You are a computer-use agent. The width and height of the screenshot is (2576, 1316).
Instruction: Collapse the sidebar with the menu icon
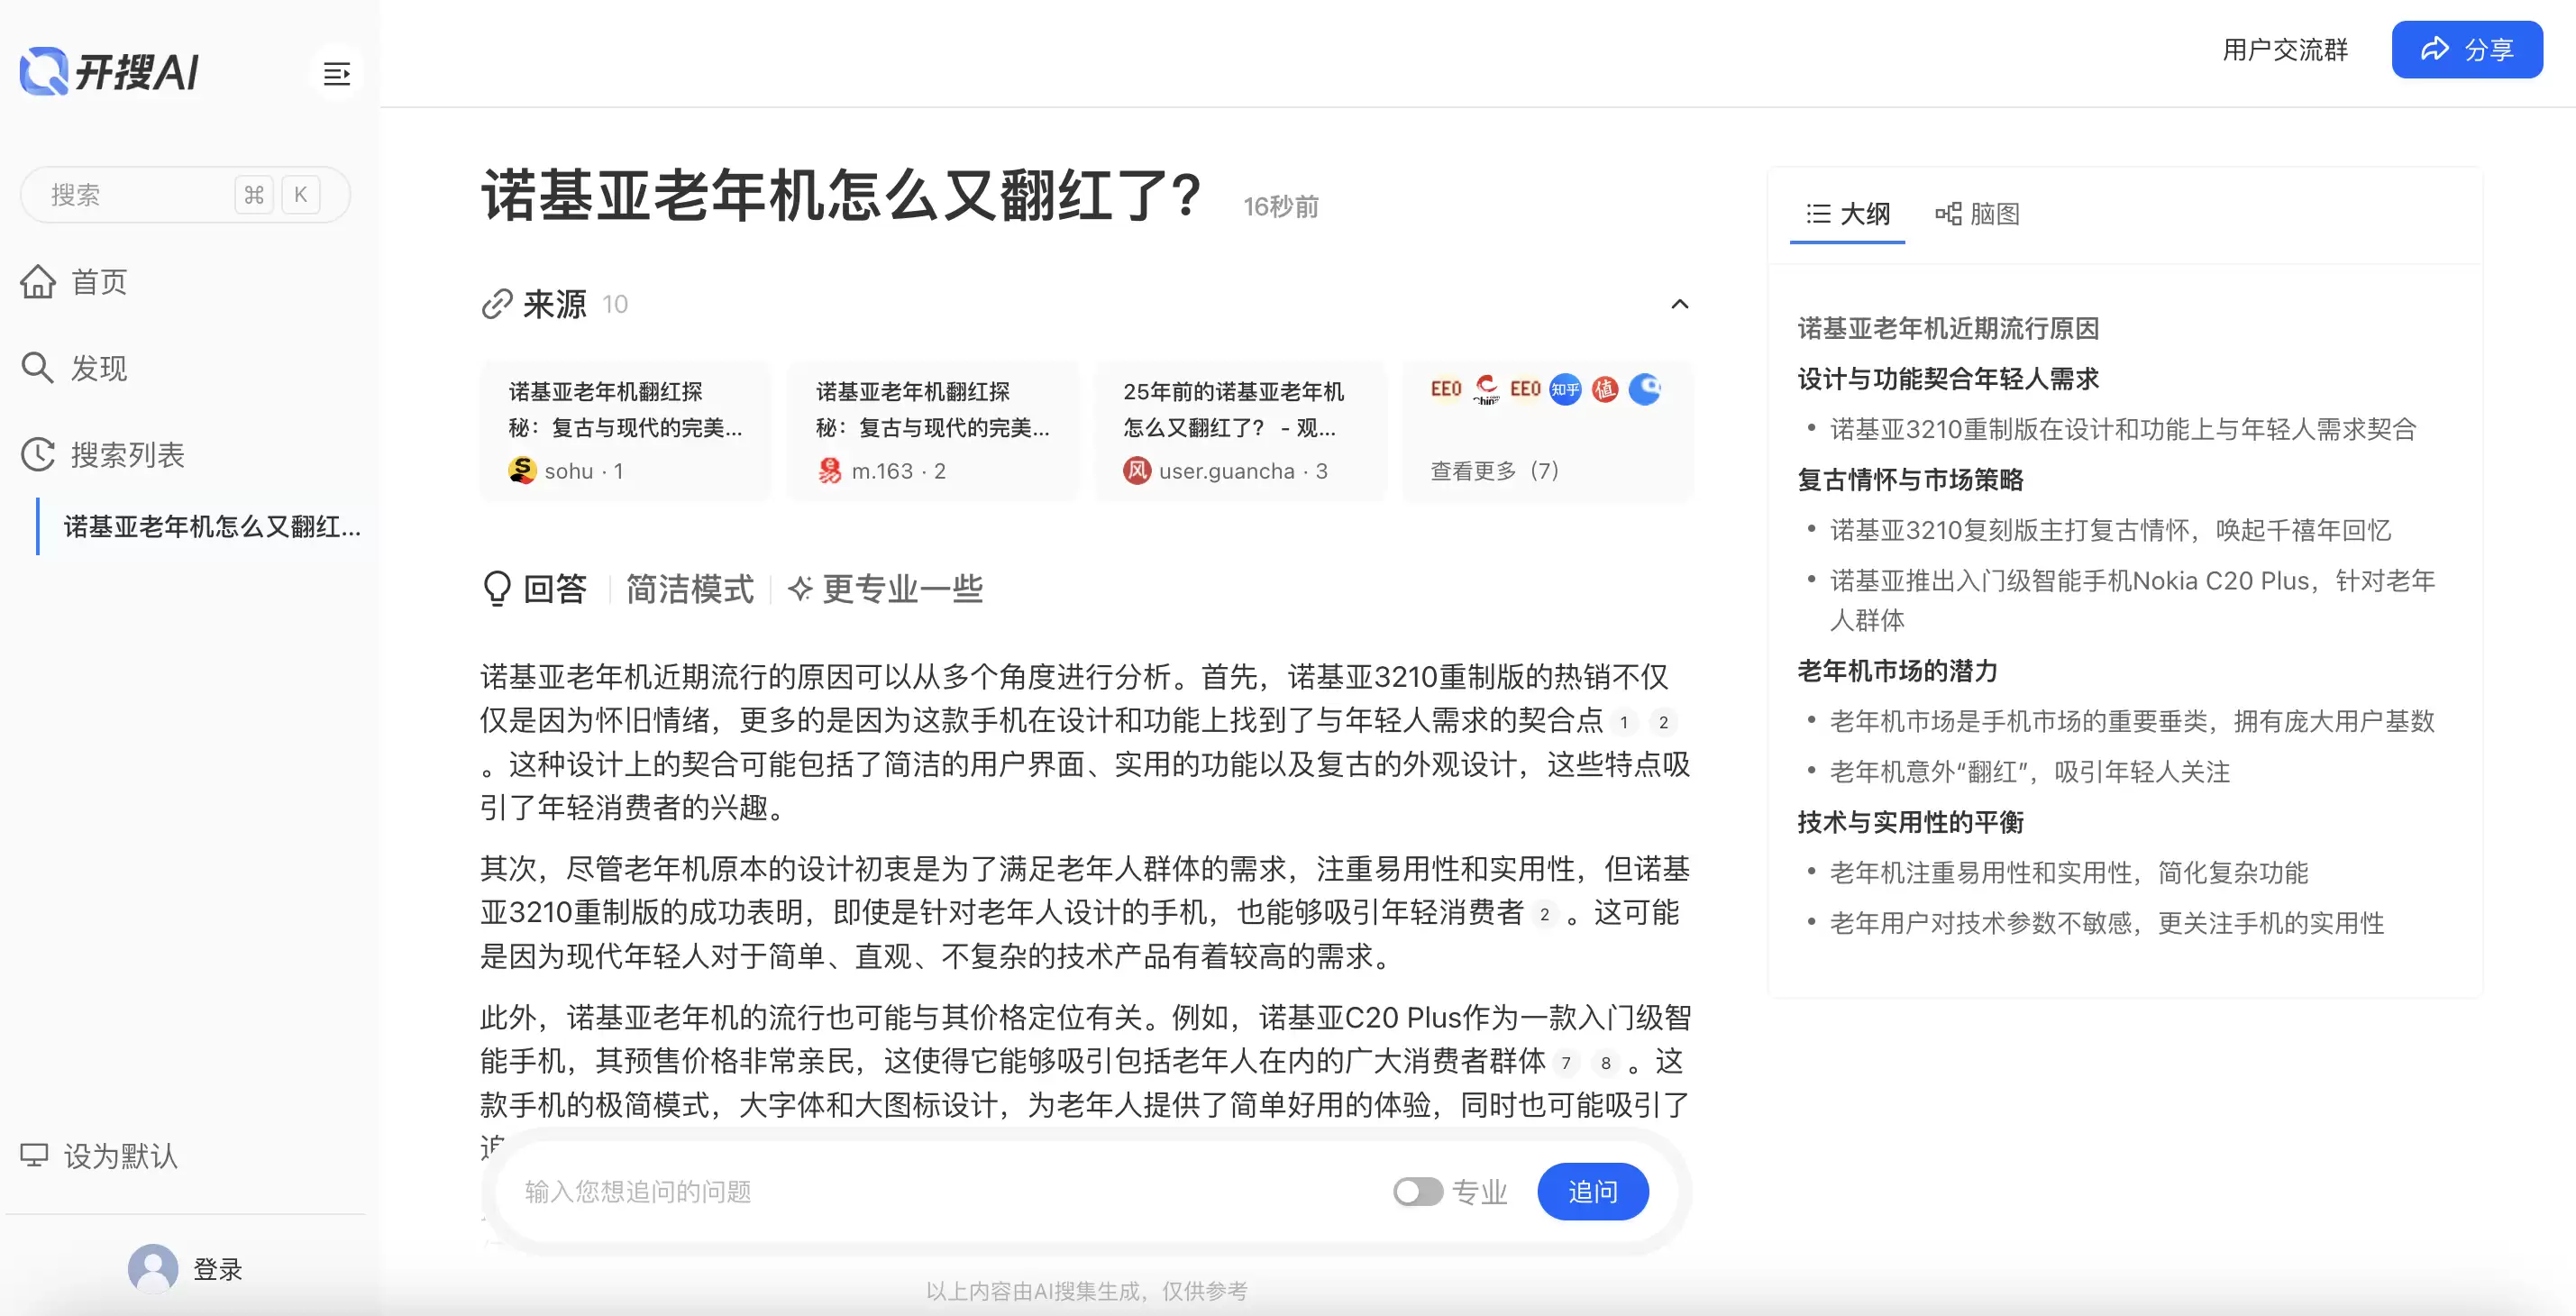(336, 73)
